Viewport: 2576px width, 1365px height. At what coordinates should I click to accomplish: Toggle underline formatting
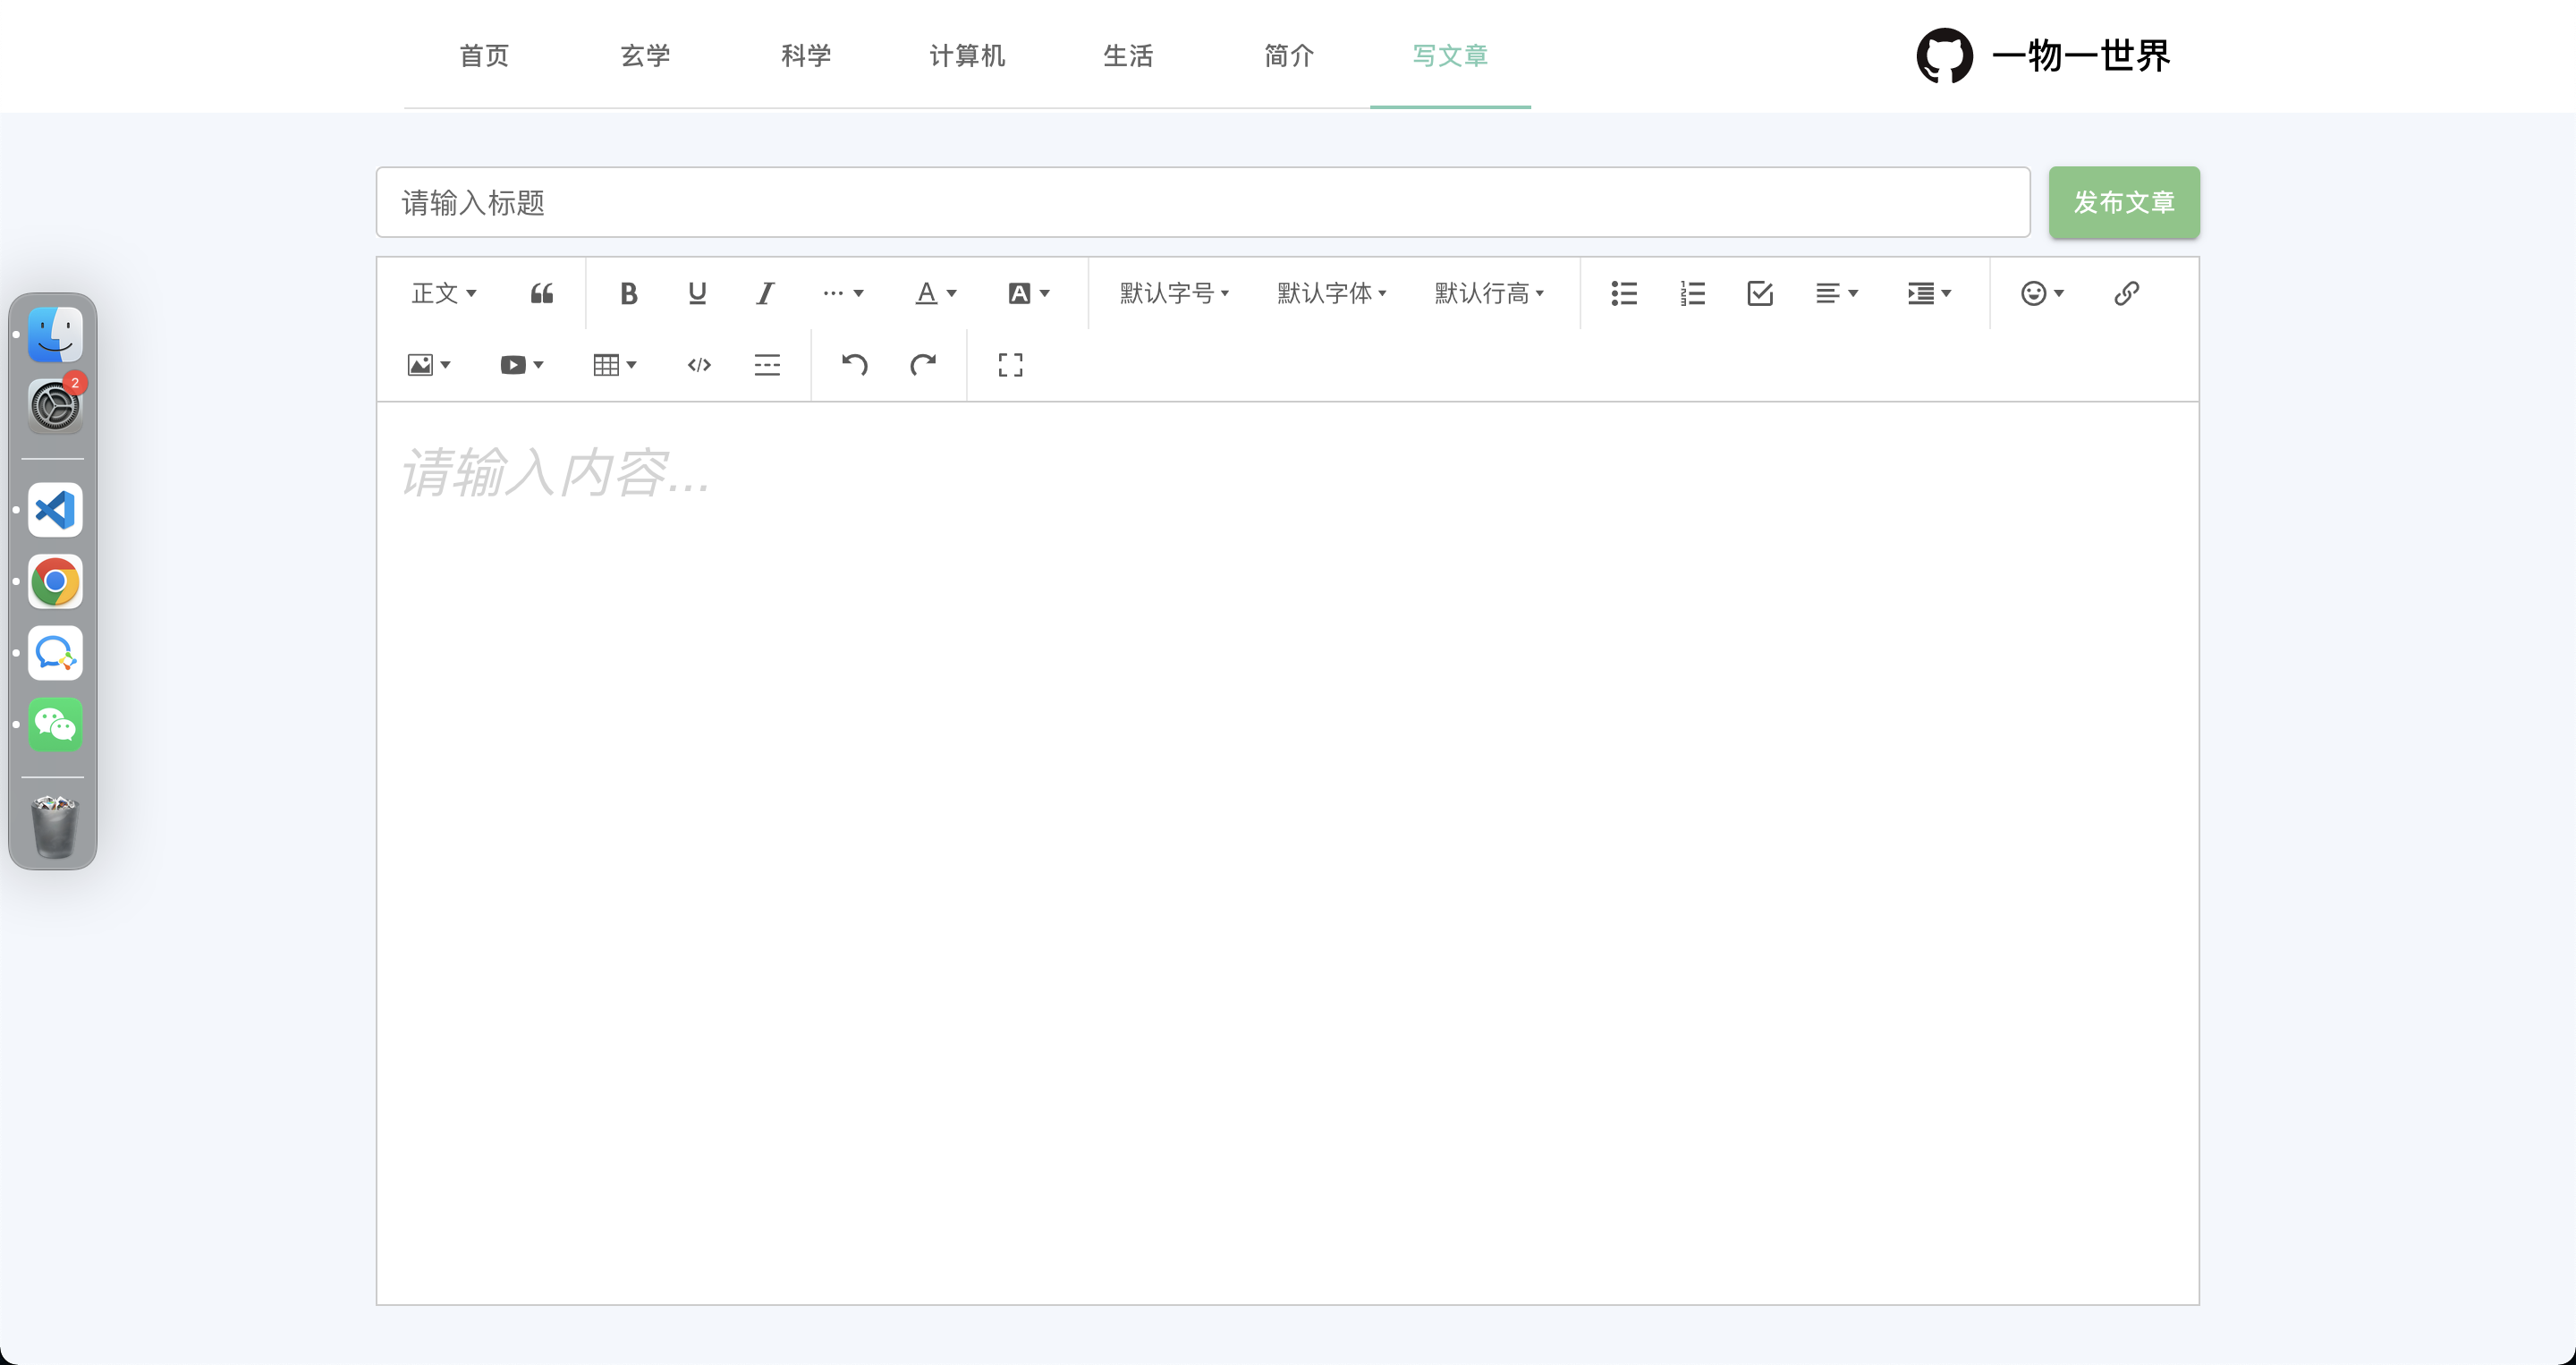[x=697, y=293]
